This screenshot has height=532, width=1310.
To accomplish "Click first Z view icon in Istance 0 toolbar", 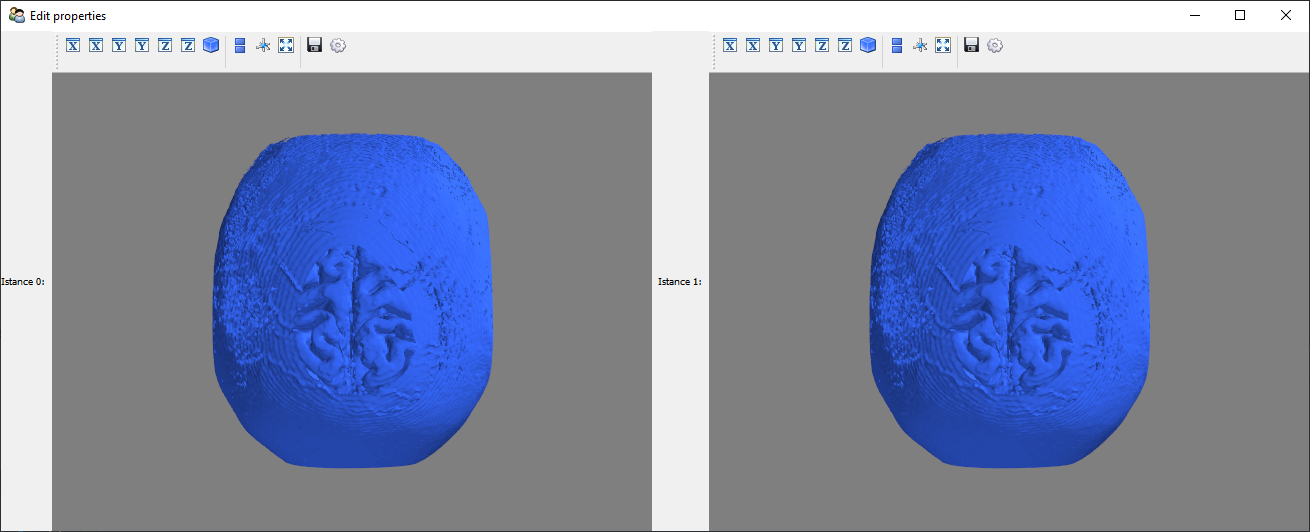I will coord(165,45).
